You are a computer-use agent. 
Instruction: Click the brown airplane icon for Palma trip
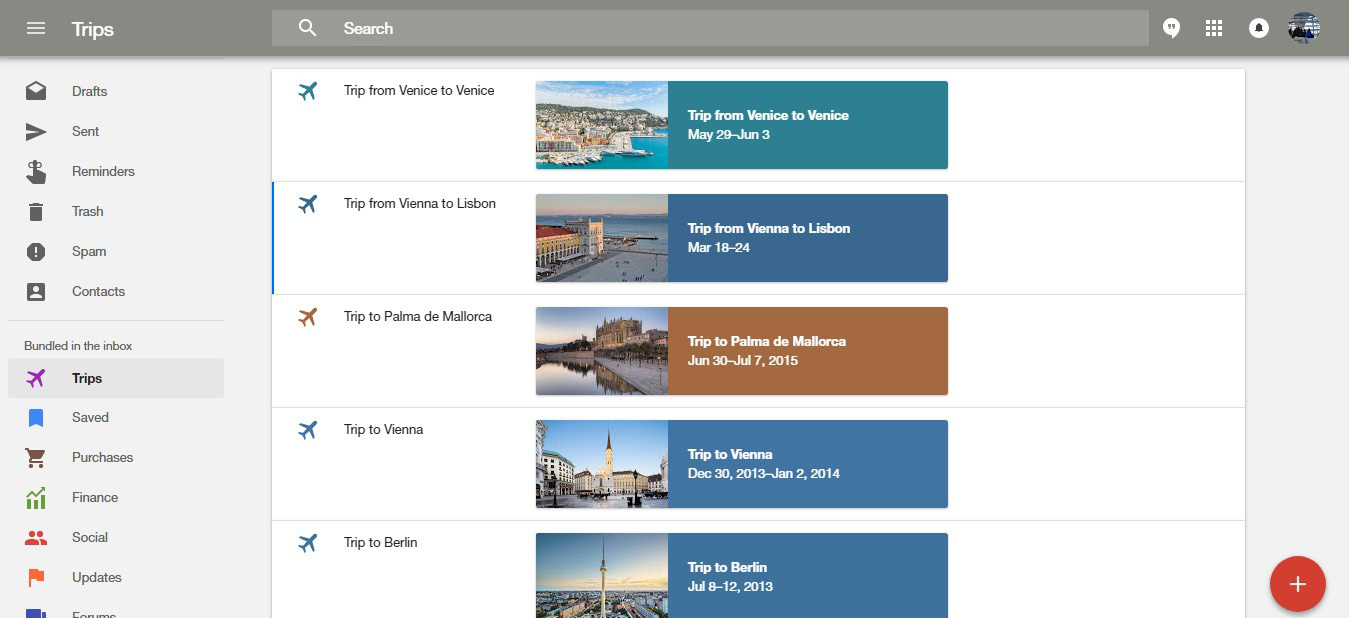(308, 317)
